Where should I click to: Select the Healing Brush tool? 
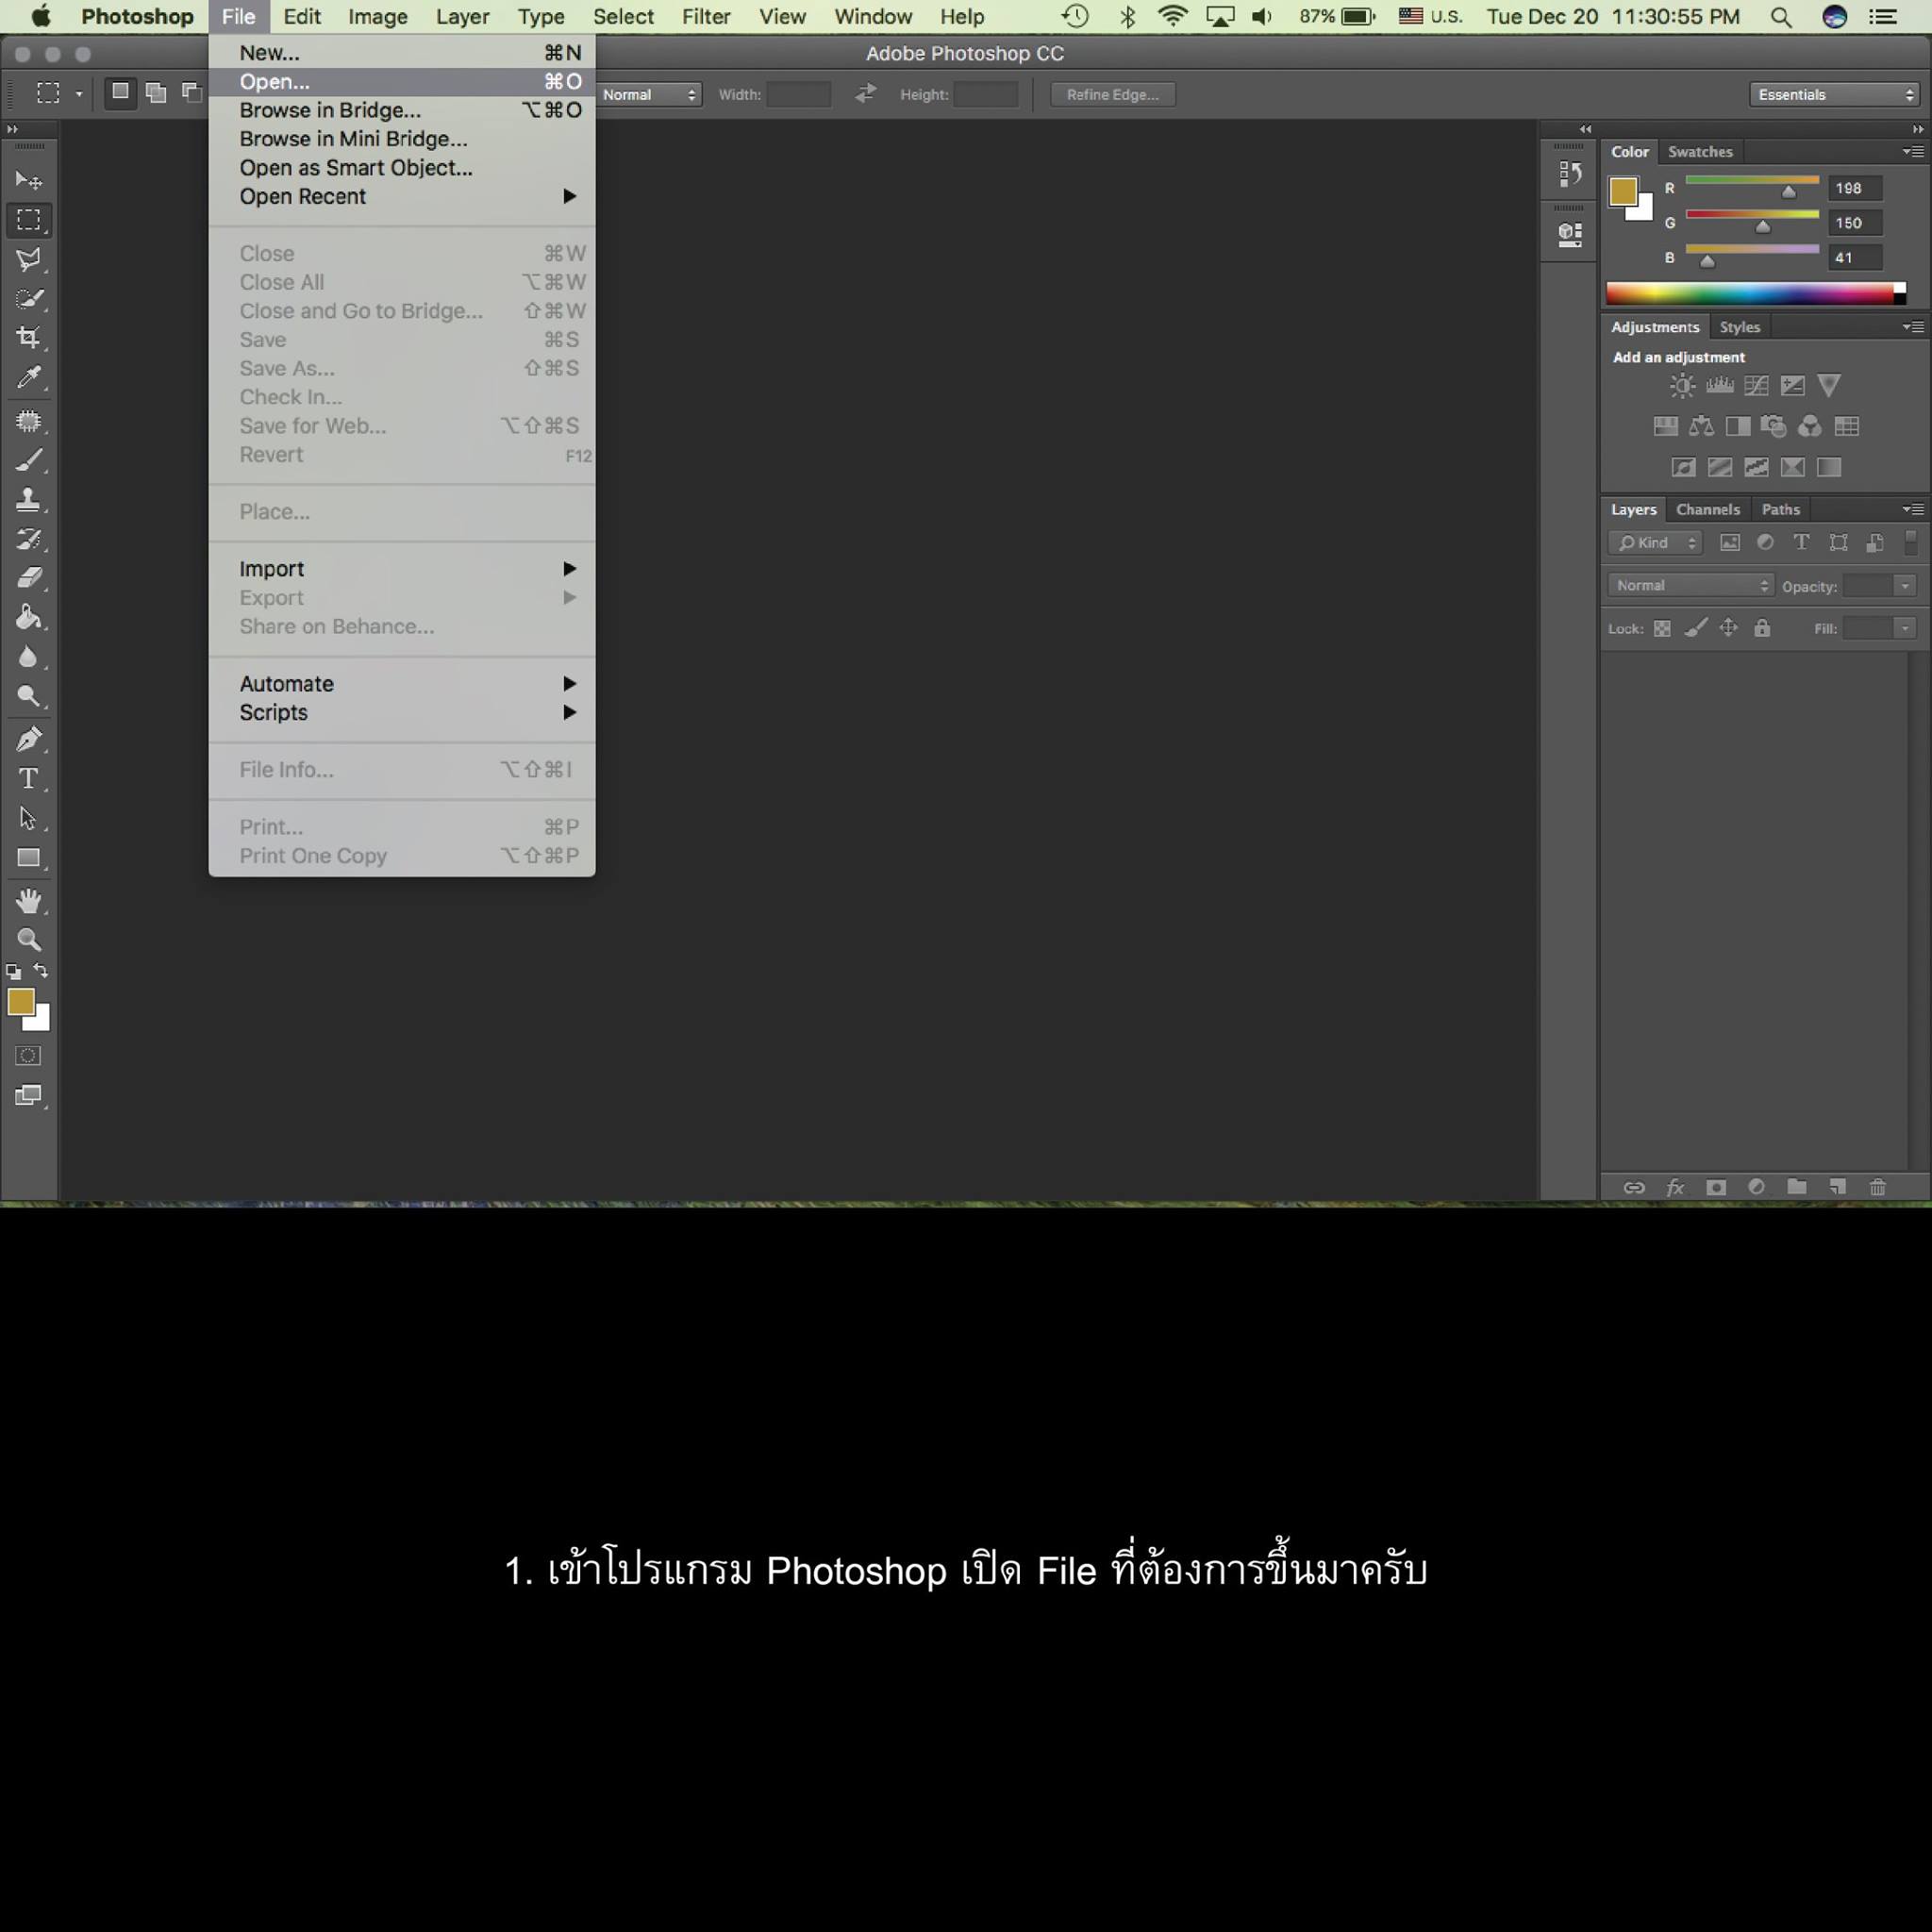(x=29, y=421)
